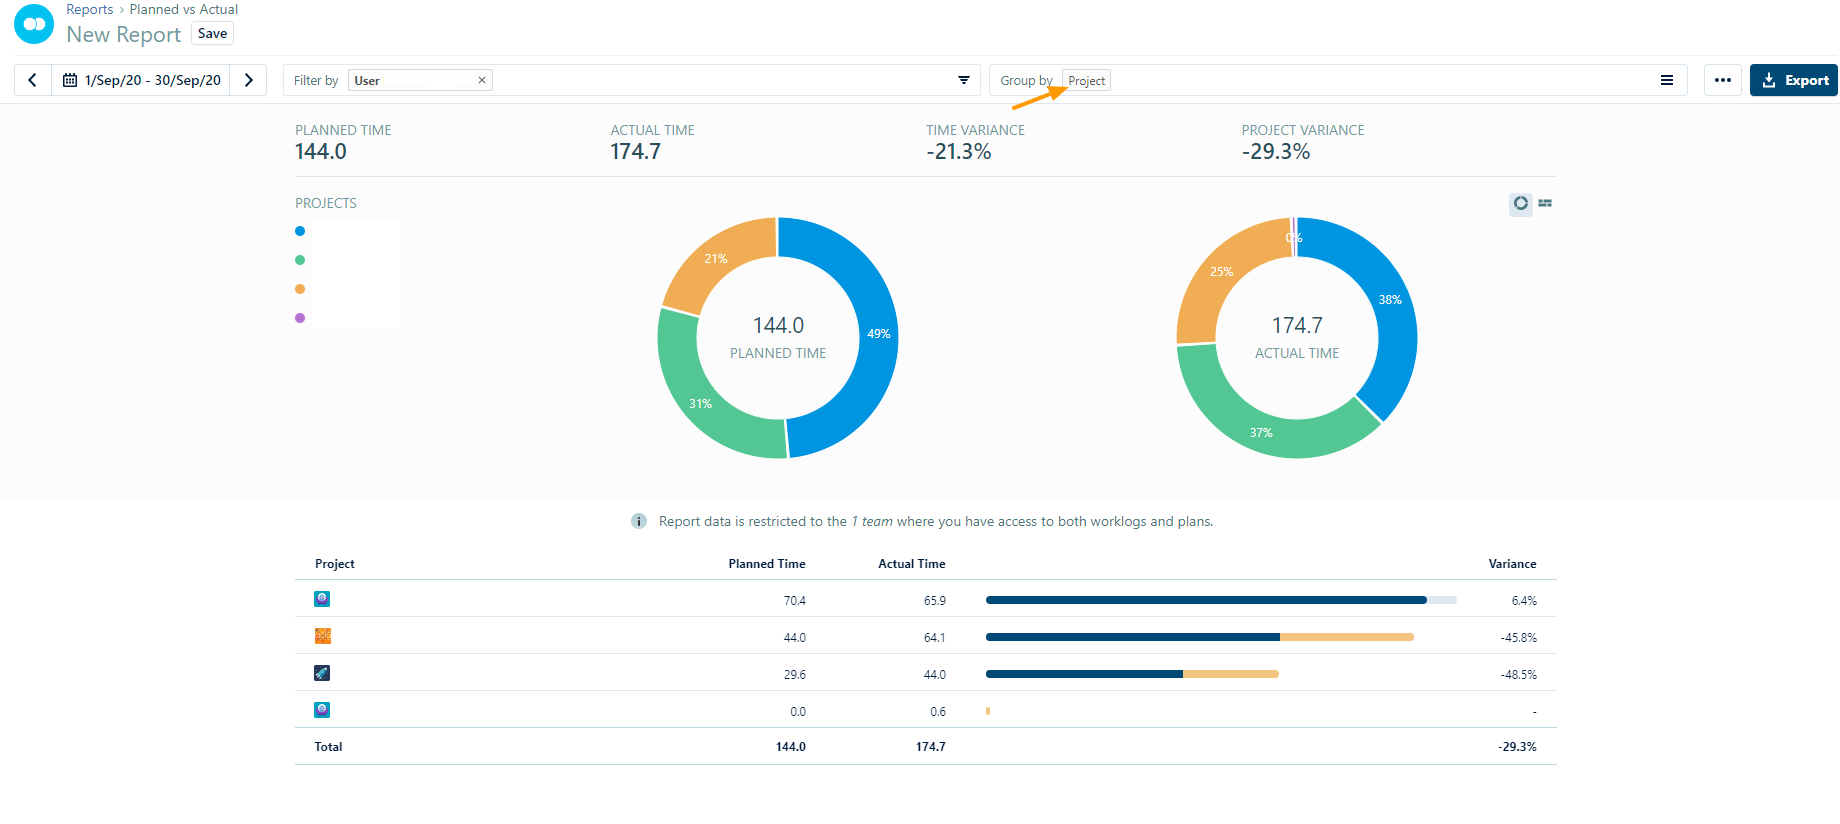
Task: Go to previous date period arrow
Action: [33, 80]
